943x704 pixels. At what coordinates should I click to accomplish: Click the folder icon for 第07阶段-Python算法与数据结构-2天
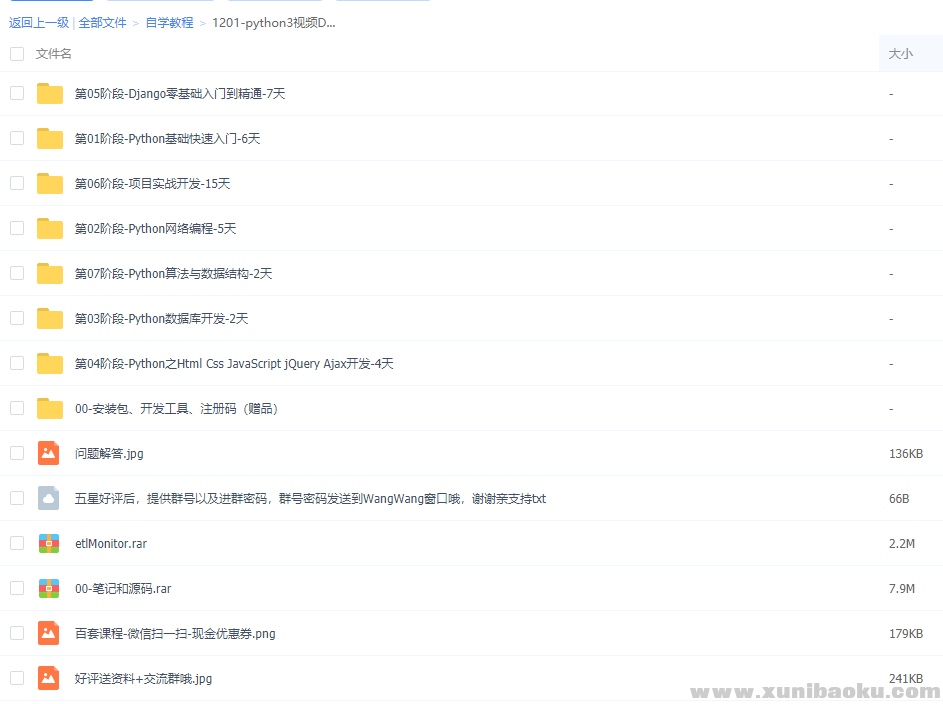[x=49, y=272]
